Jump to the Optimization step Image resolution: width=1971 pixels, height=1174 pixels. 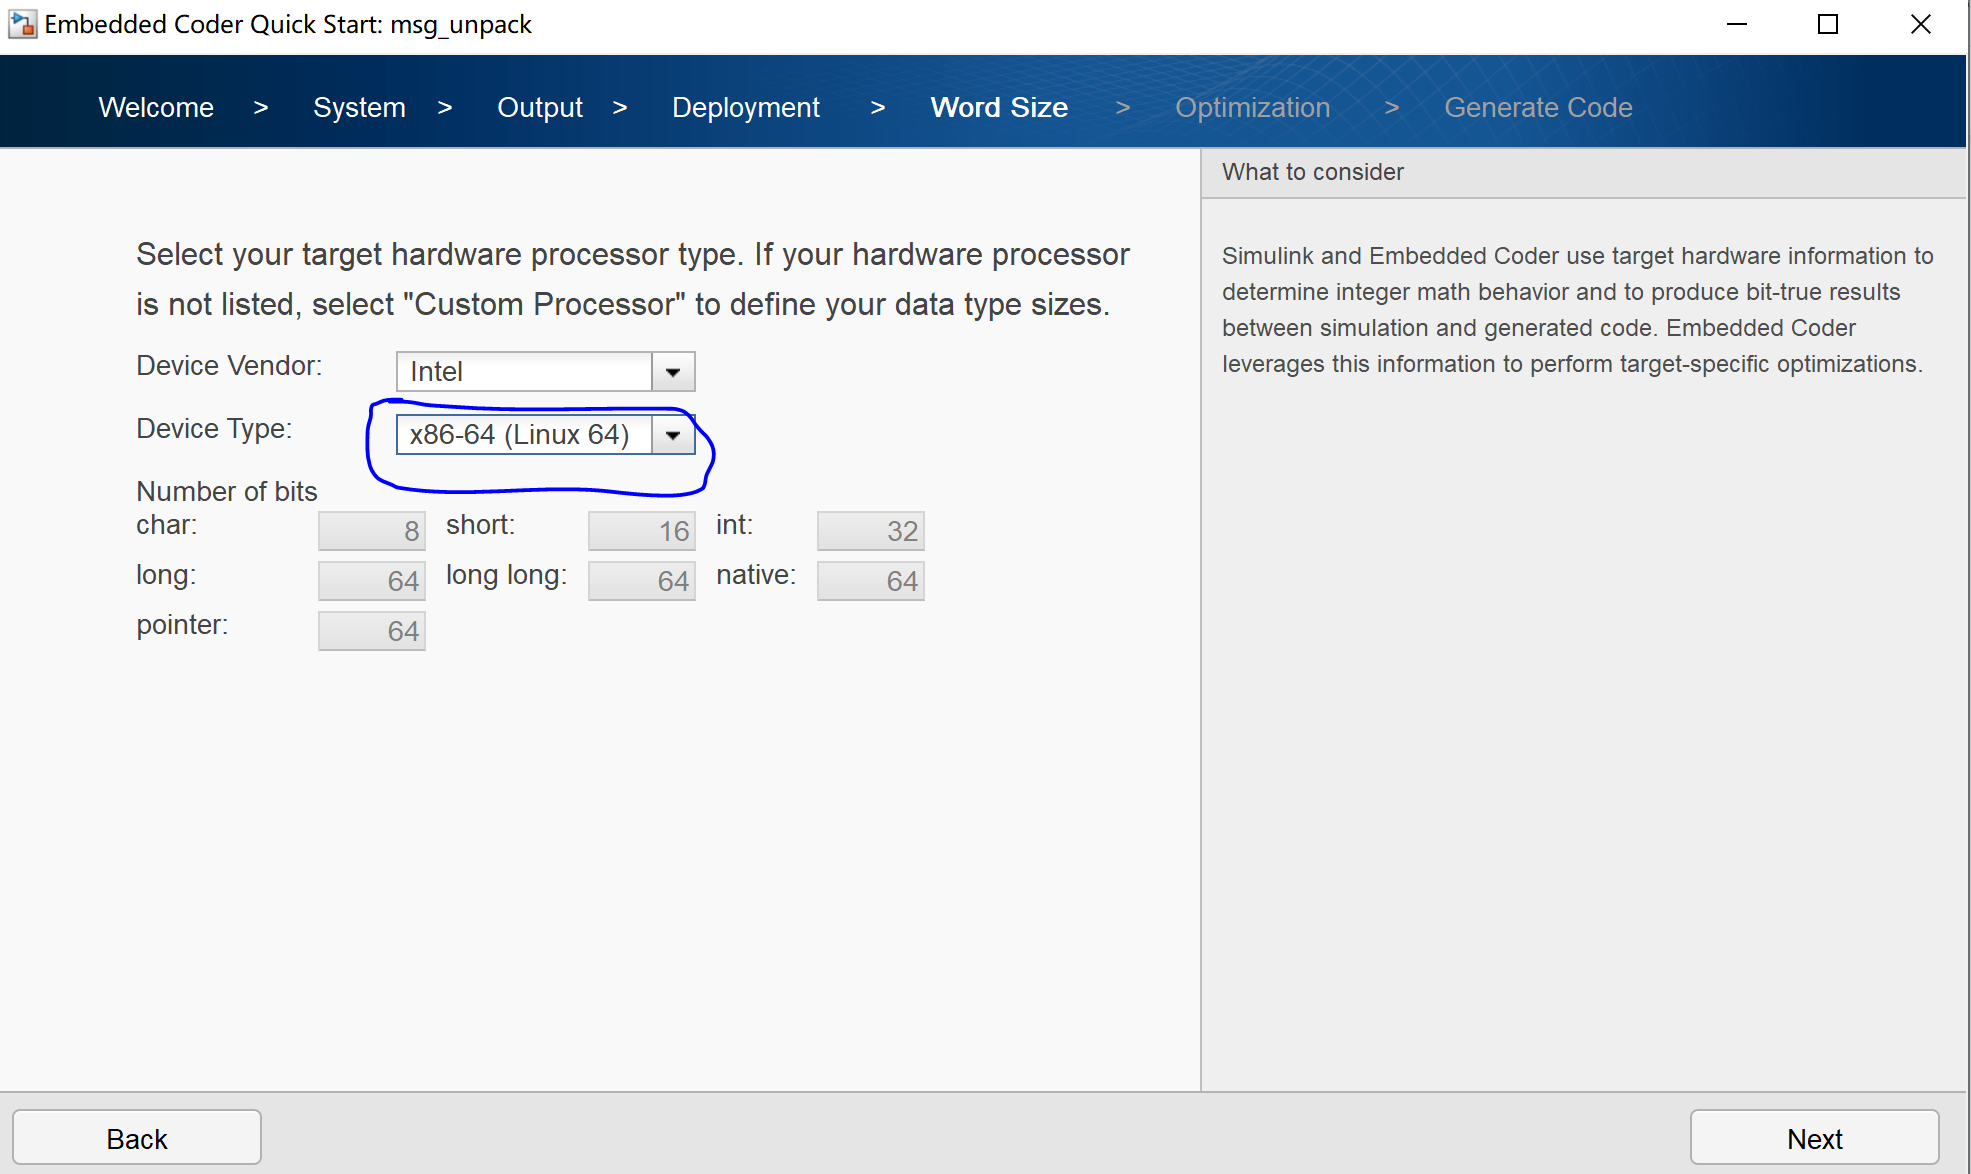(x=1252, y=107)
